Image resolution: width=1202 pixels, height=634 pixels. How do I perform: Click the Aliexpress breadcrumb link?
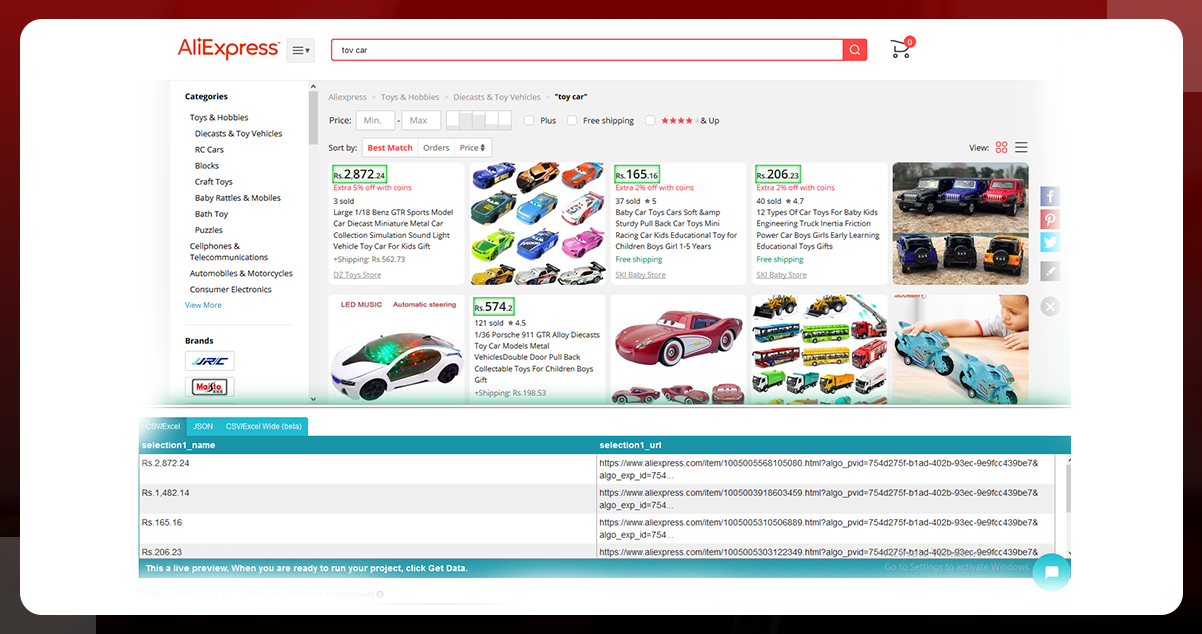[x=348, y=97]
